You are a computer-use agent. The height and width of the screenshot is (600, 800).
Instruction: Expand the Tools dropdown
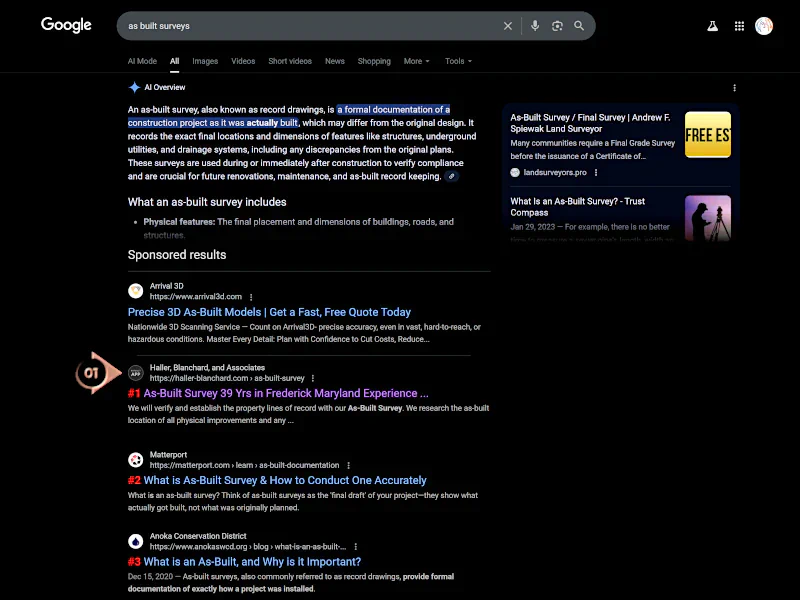coord(458,61)
